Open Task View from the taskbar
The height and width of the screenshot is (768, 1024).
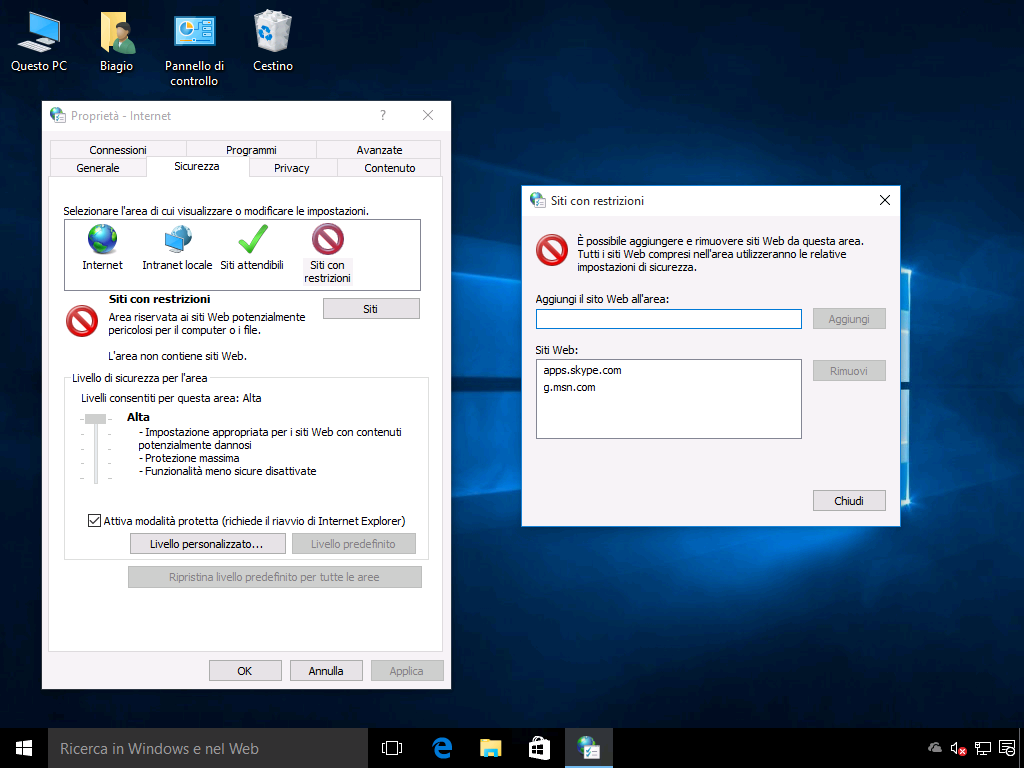coord(392,748)
